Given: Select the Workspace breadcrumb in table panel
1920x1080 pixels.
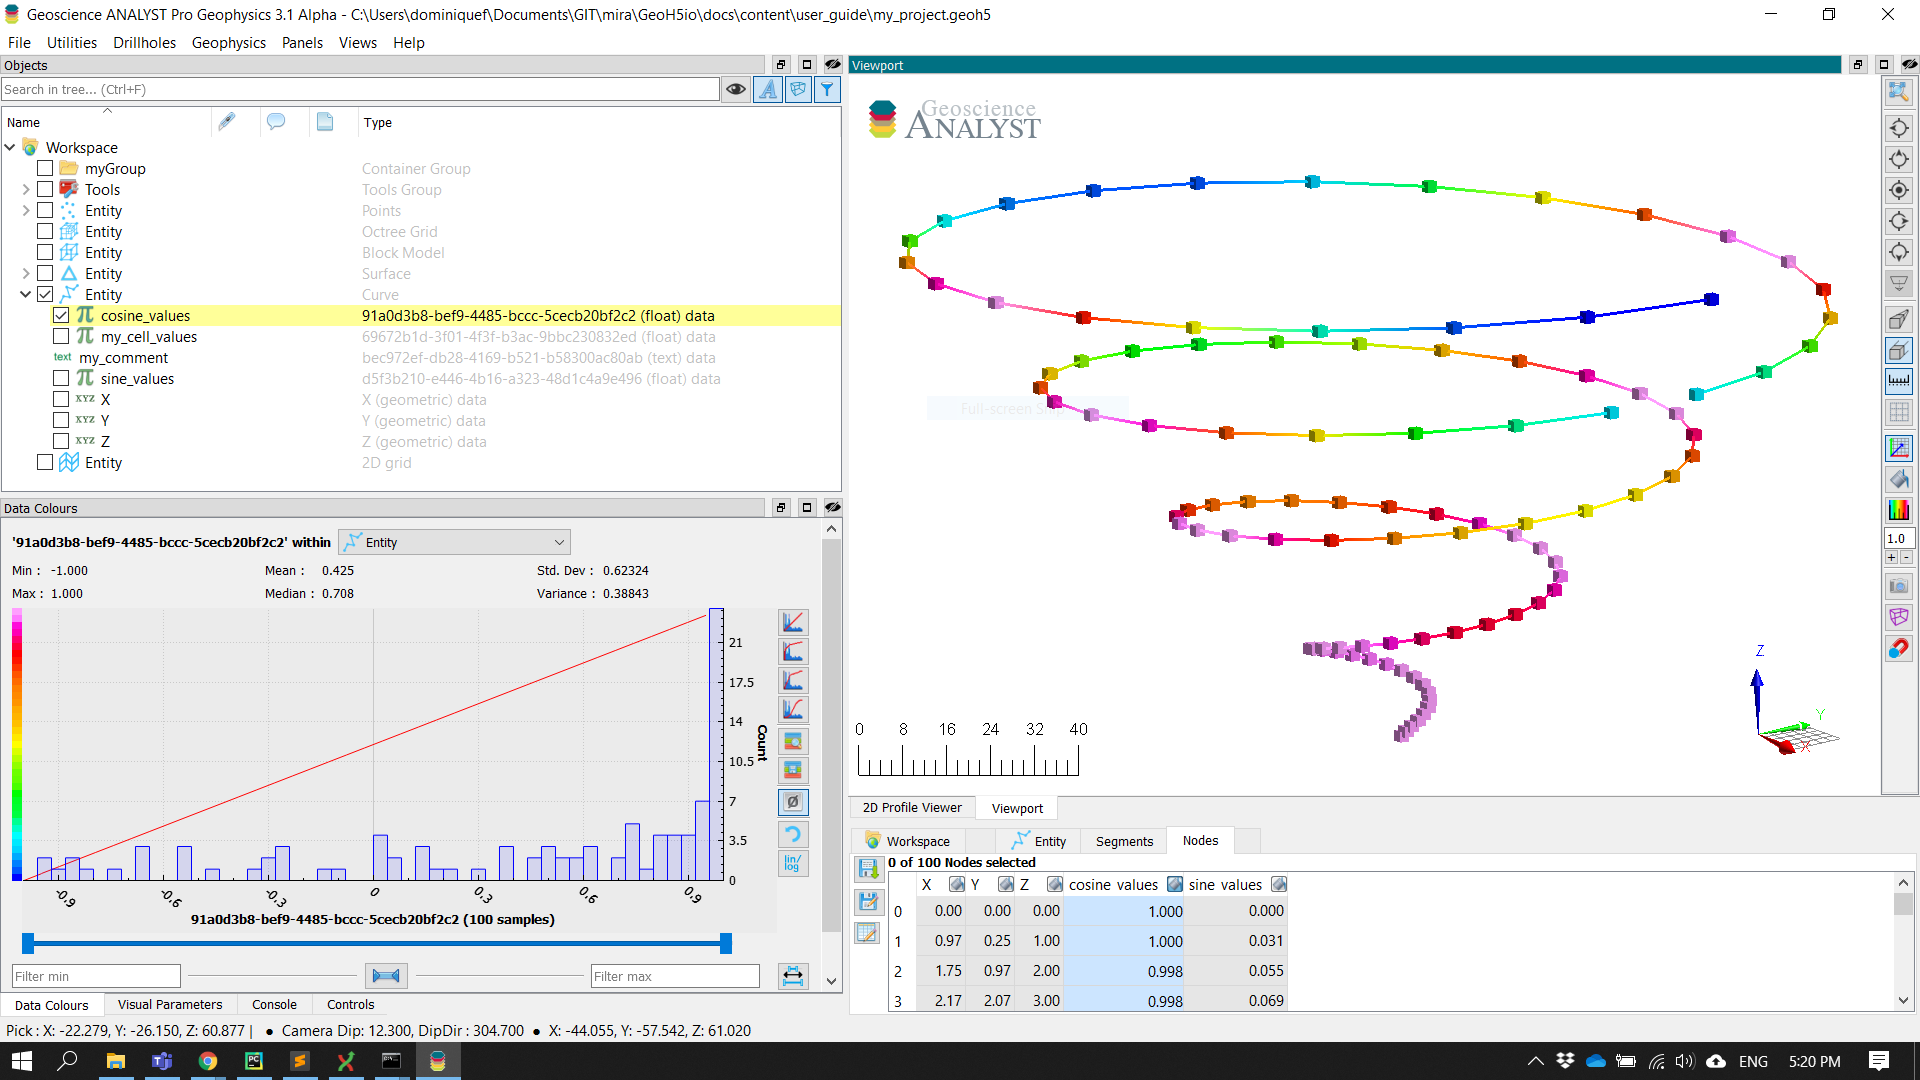Looking at the screenshot, I should point(908,841).
